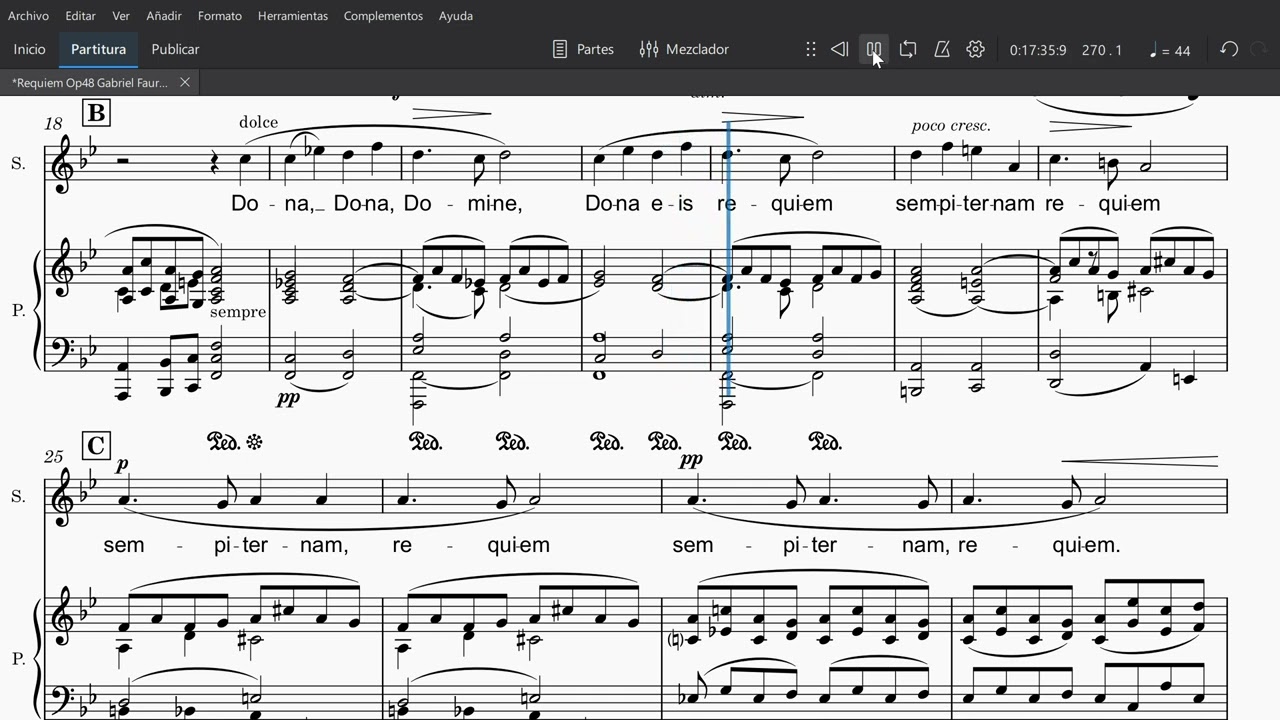Select the Ped. release asterisk symbol

pyautogui.click(x=254, y=441)
